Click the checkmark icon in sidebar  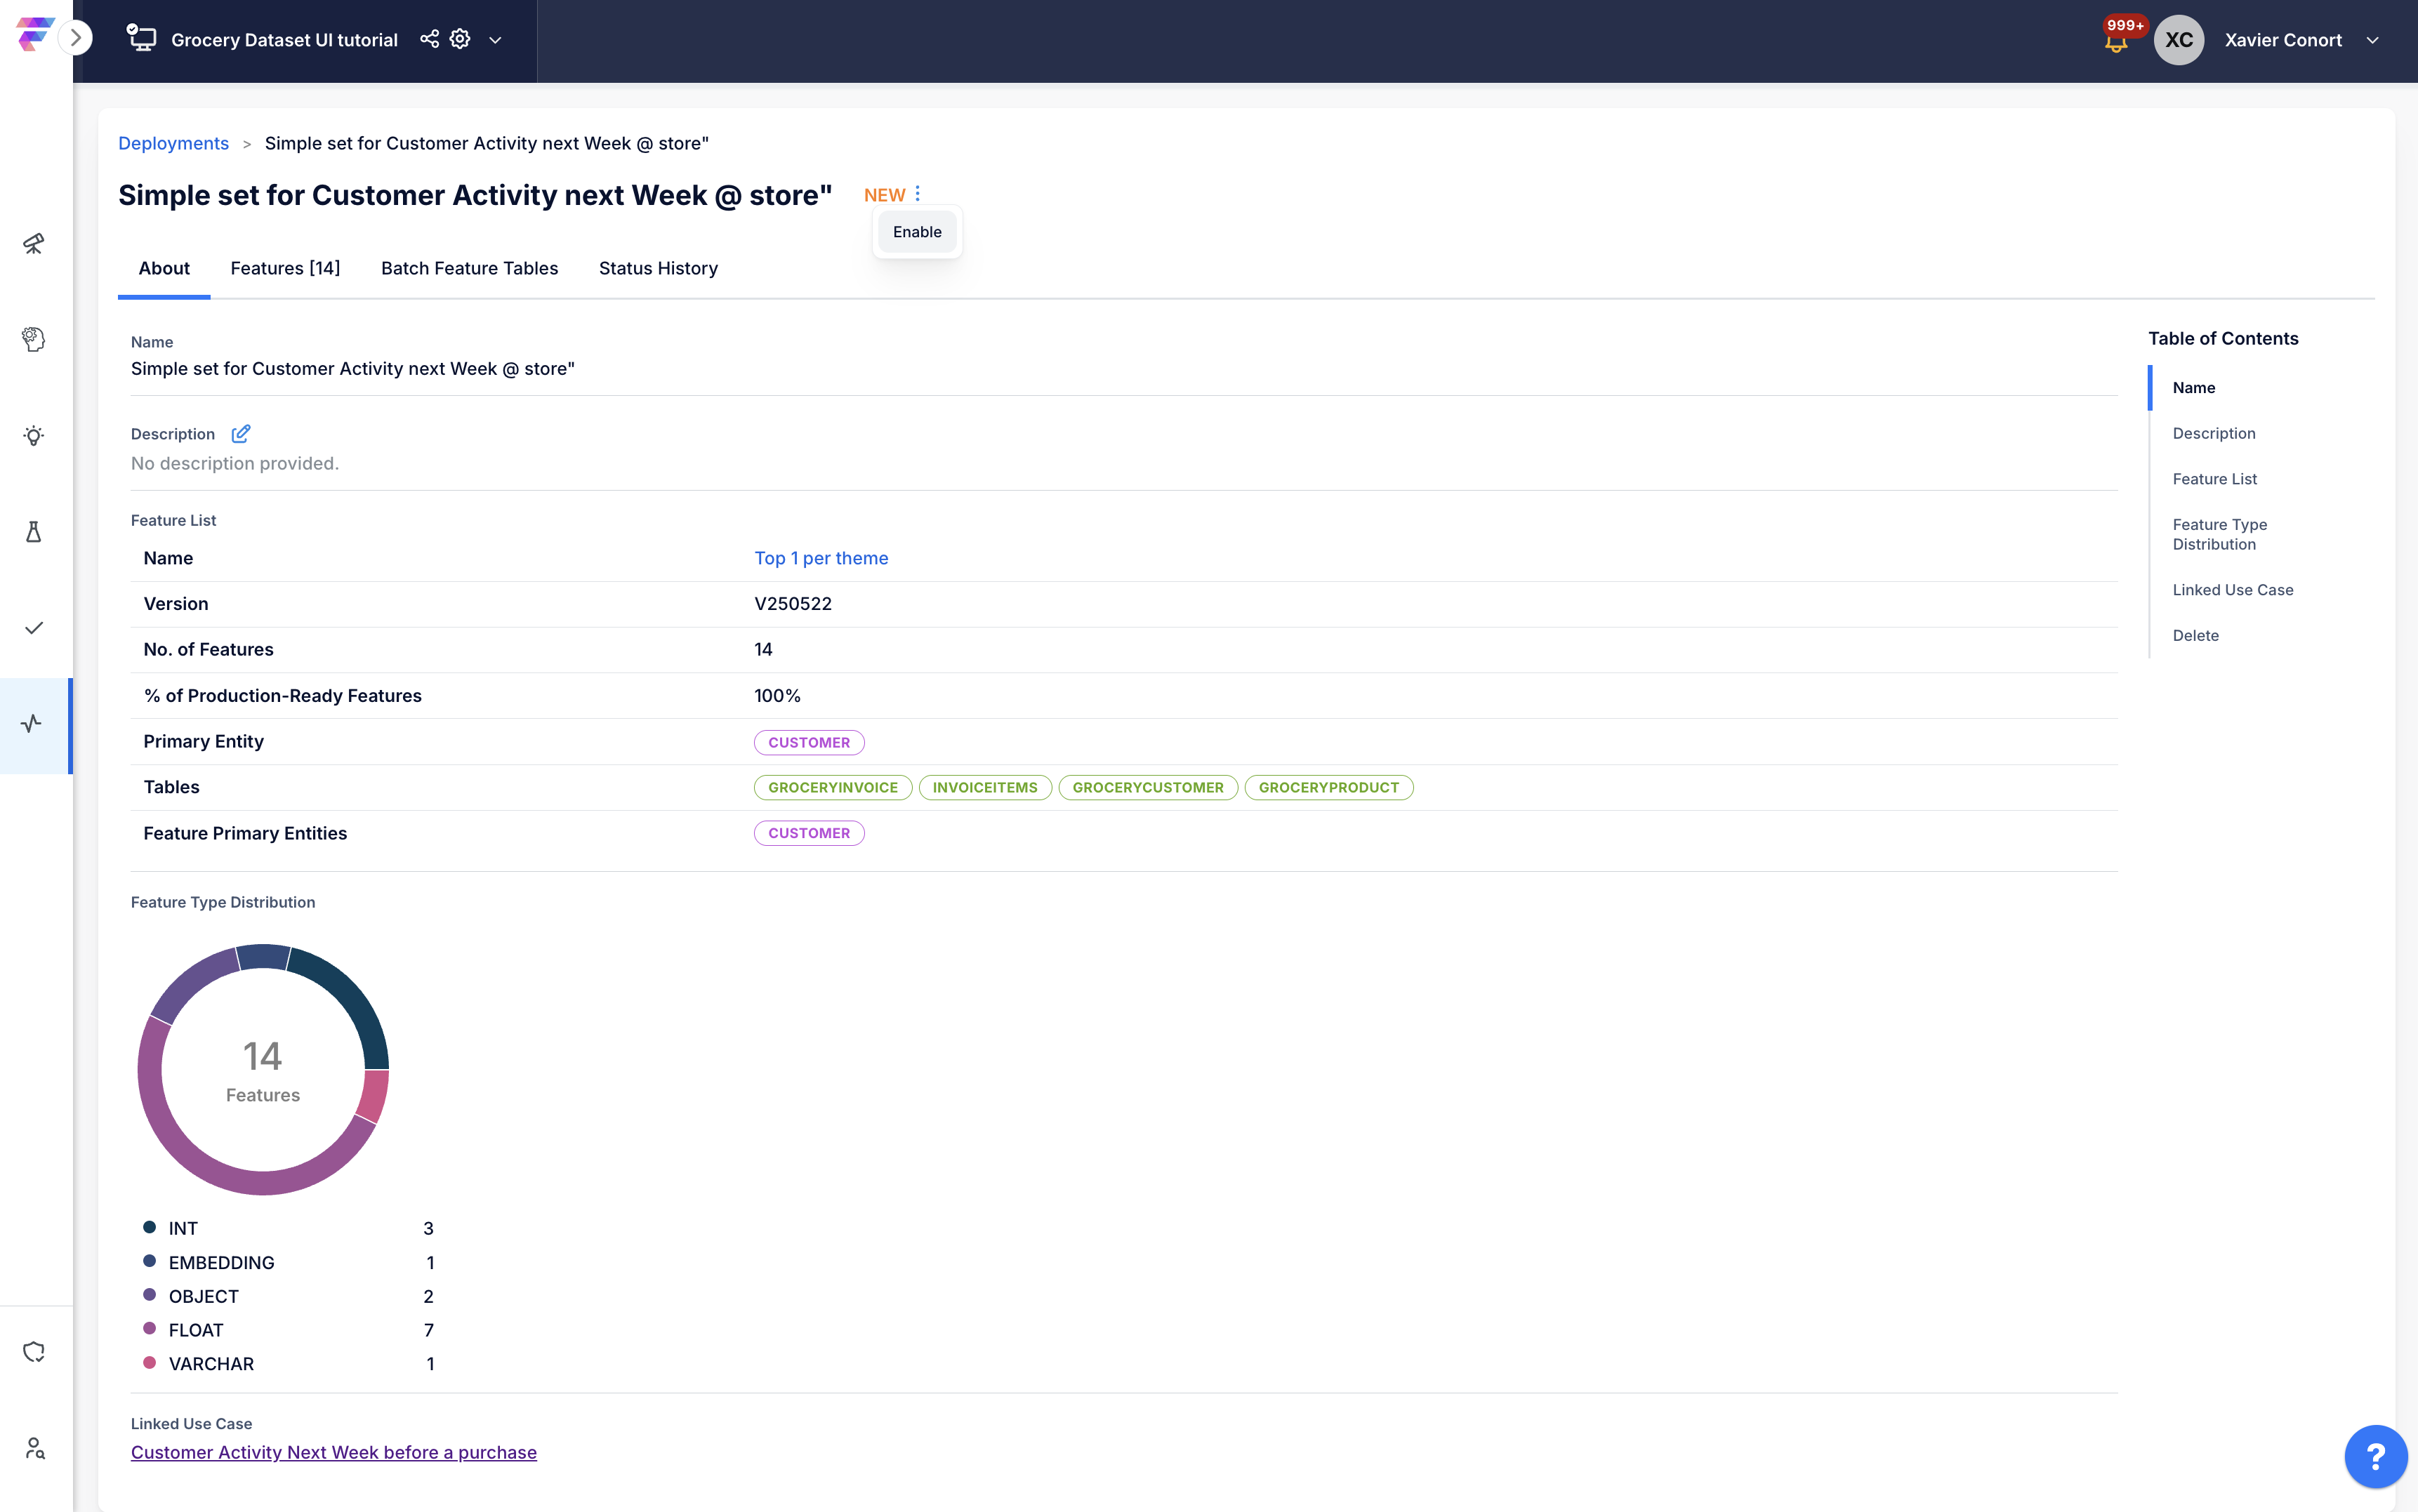[34, 627]
